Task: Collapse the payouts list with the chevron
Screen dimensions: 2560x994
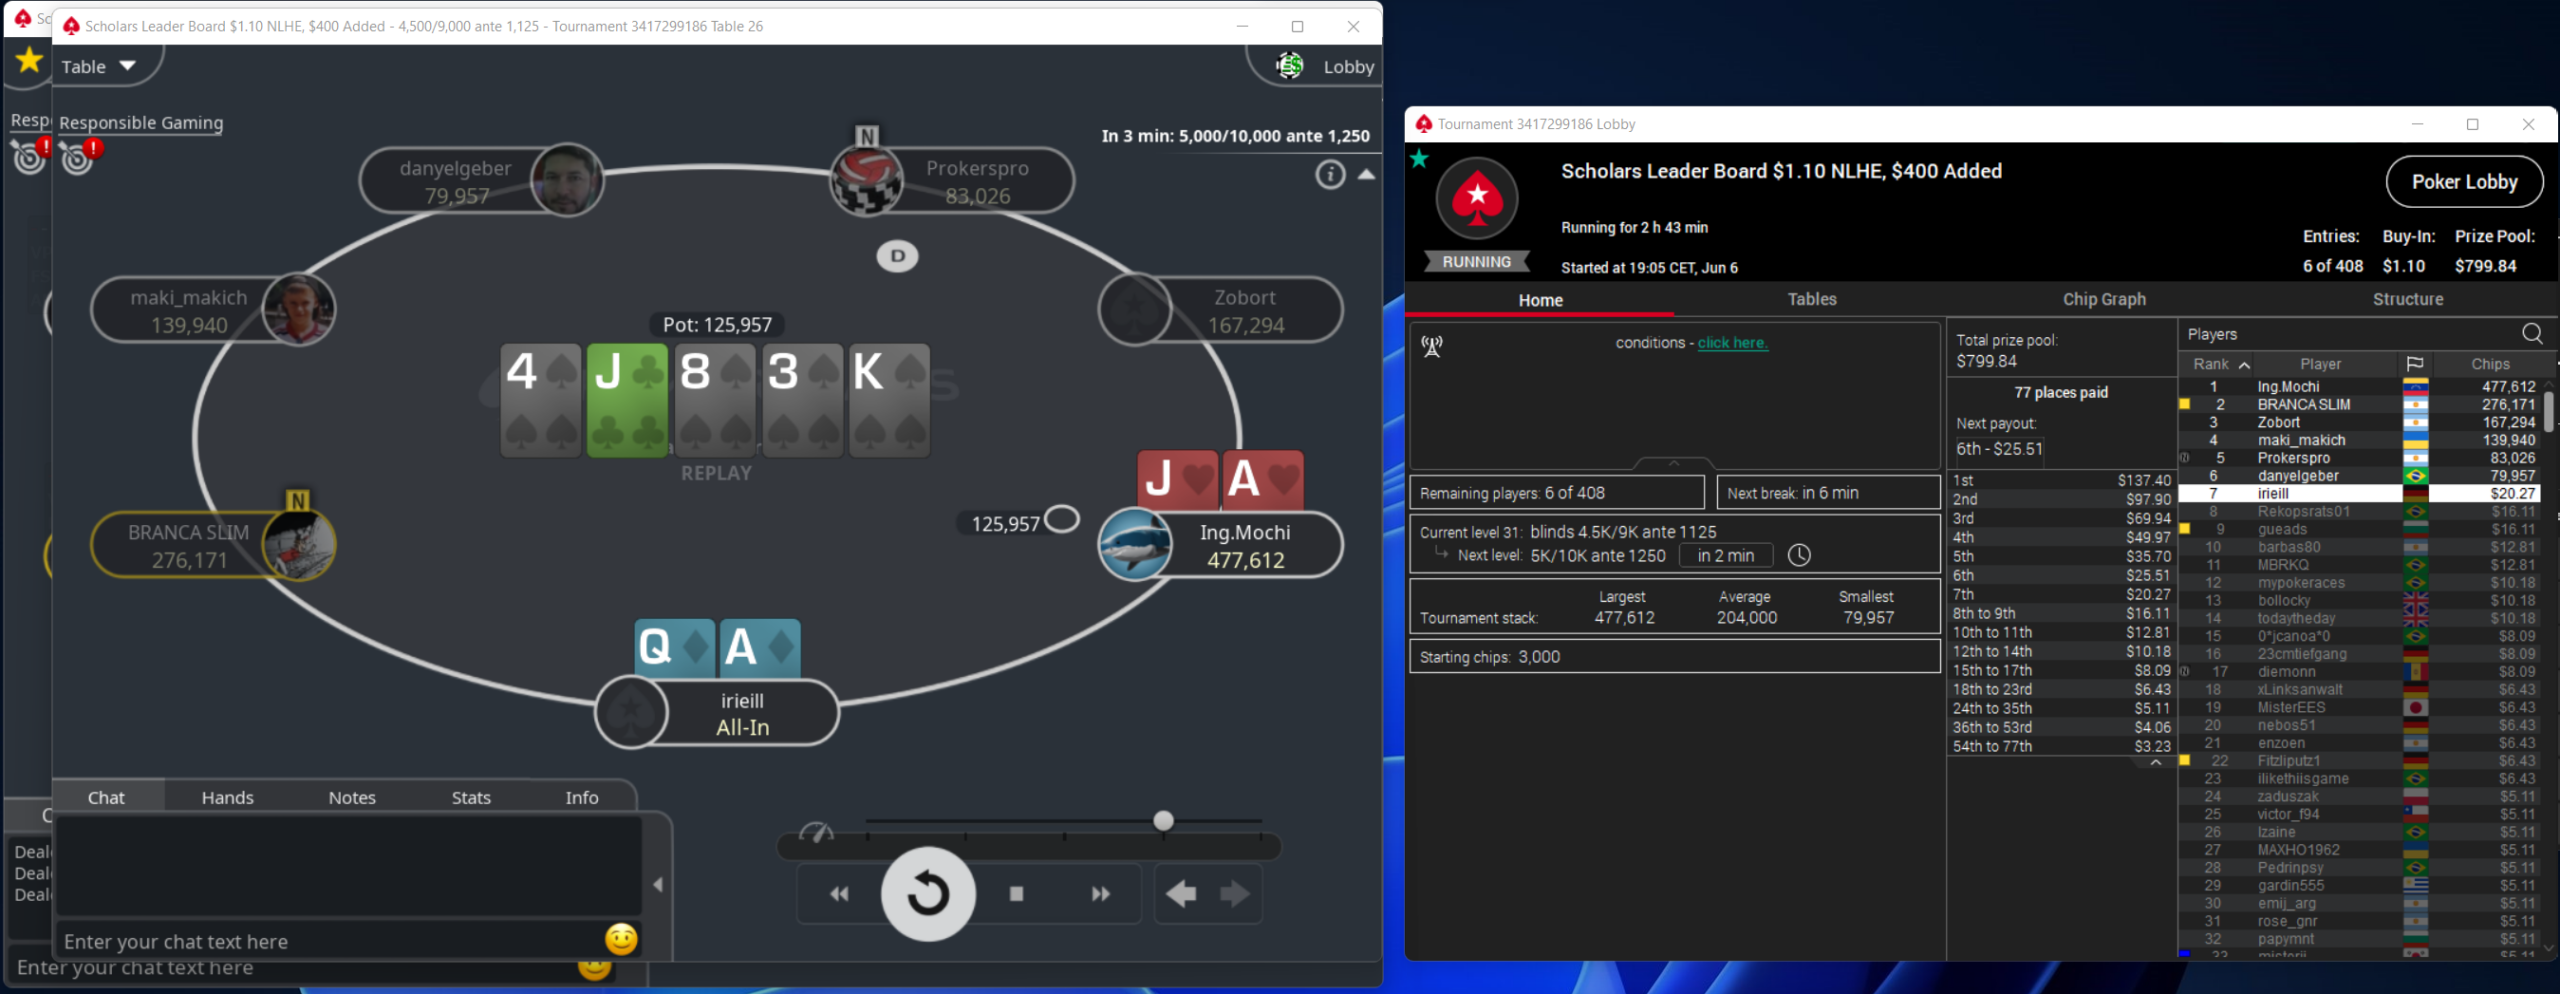Action: 2155,763
